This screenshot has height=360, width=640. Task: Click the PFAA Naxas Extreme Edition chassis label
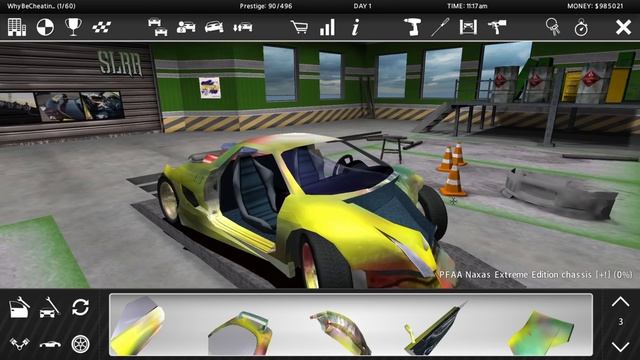coord(535,275)
